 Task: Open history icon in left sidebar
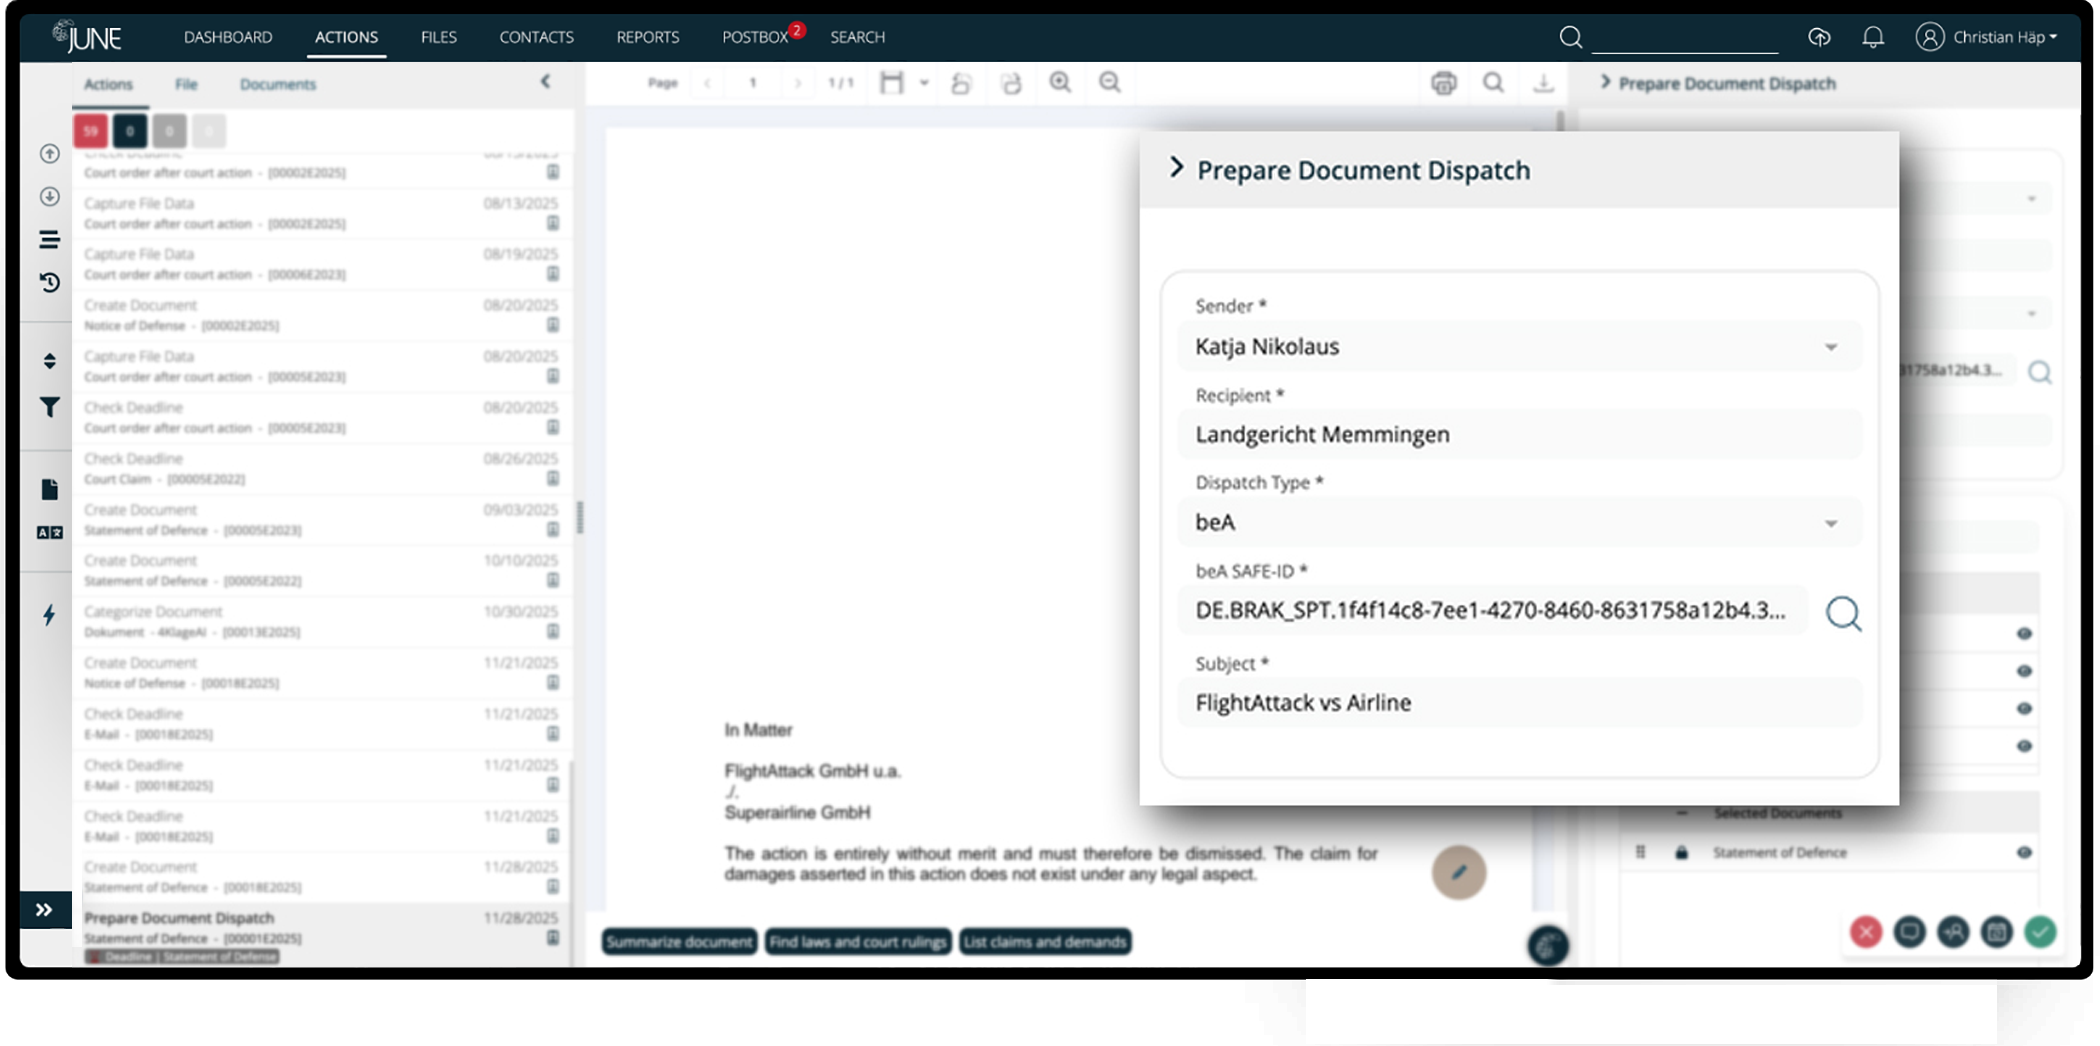pos(49,283)
